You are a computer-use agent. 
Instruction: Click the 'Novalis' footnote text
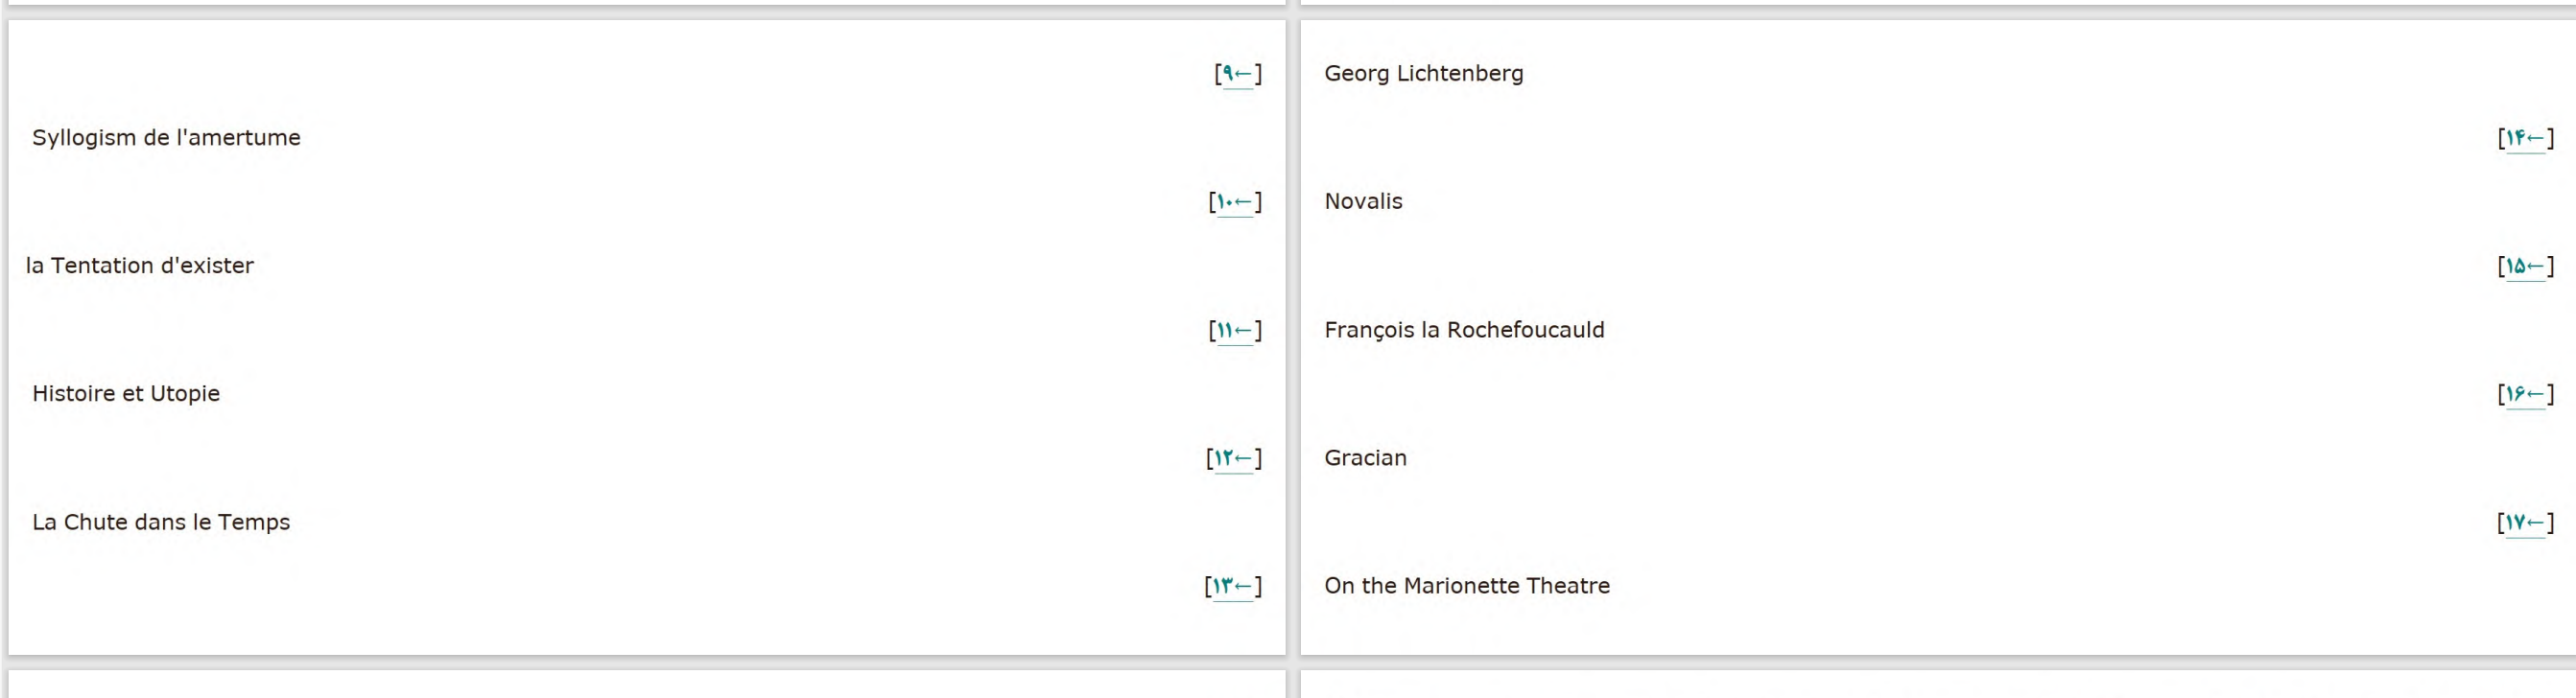click(x=1364, y=202)
